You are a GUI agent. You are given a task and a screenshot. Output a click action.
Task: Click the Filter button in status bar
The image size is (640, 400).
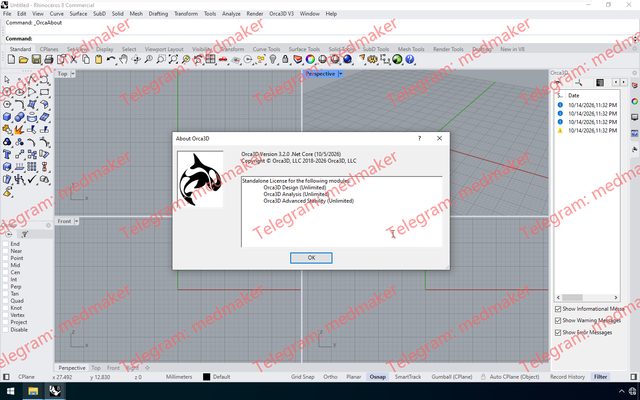coord(600,377)
